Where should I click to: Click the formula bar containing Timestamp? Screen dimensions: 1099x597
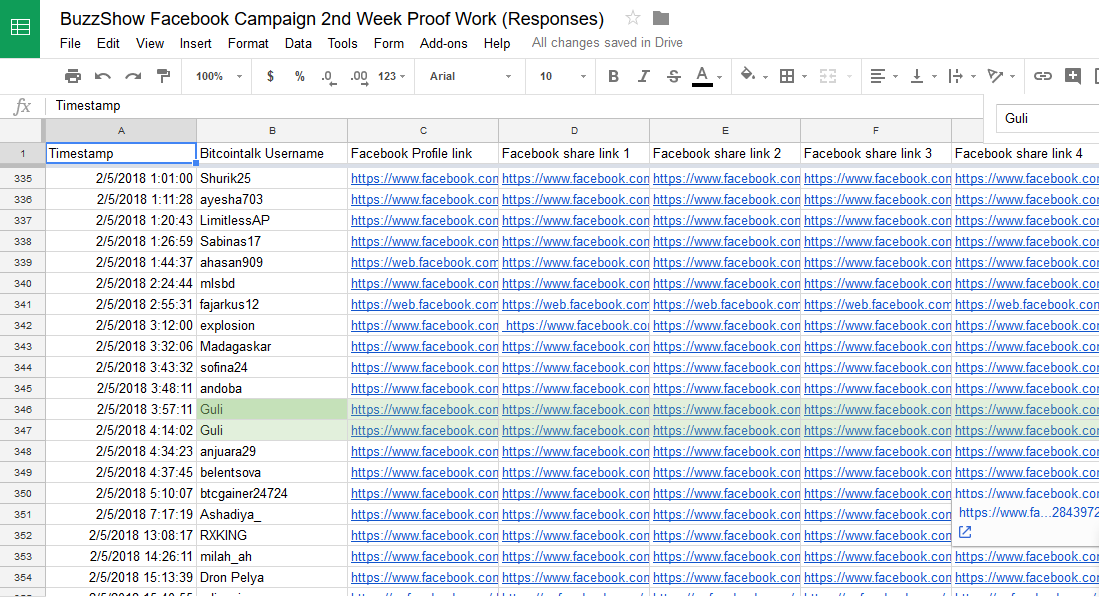515,106
